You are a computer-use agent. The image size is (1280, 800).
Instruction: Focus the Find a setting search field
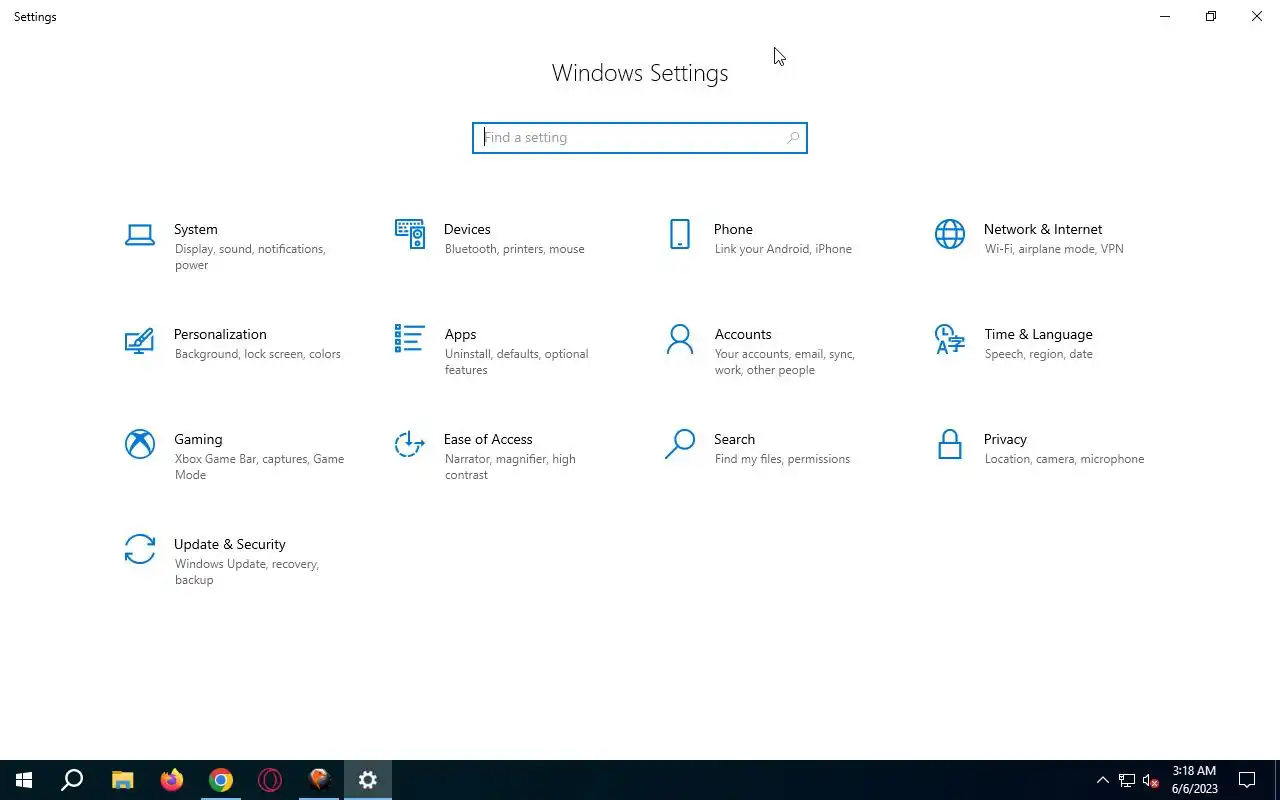coord(640,138)
